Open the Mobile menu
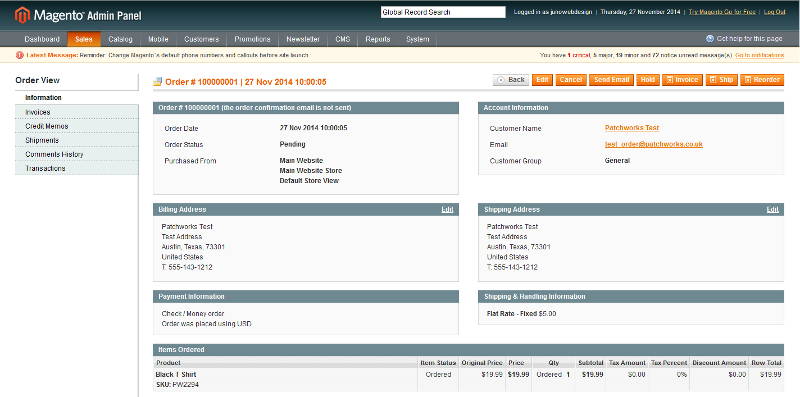Viewport: 800px width, 397px height. [x=158, y=39]
